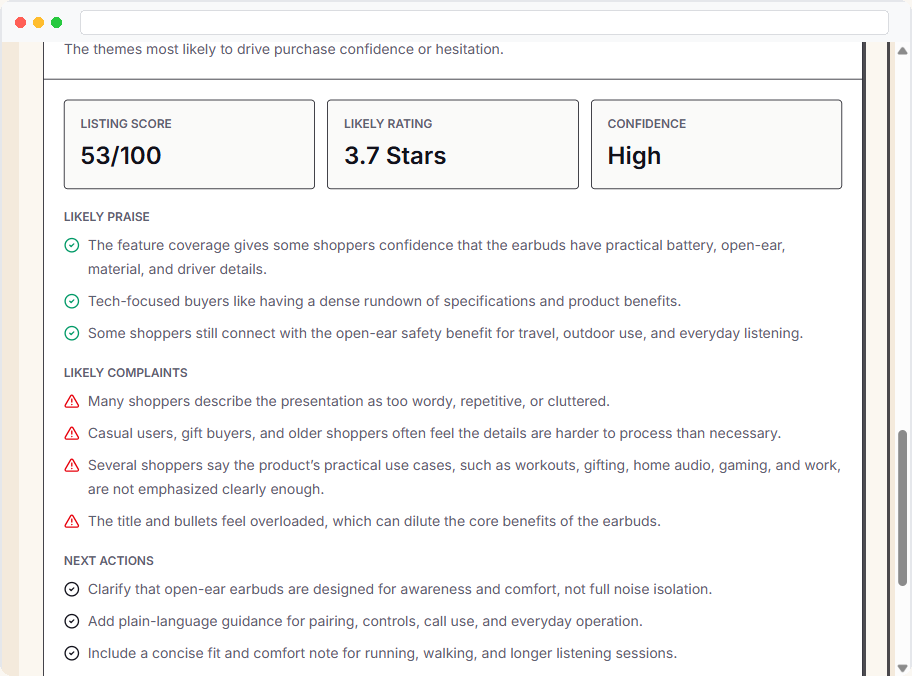
Task: Click the LIKELY PRAISE heading
Action: click(x=106, y=217)
